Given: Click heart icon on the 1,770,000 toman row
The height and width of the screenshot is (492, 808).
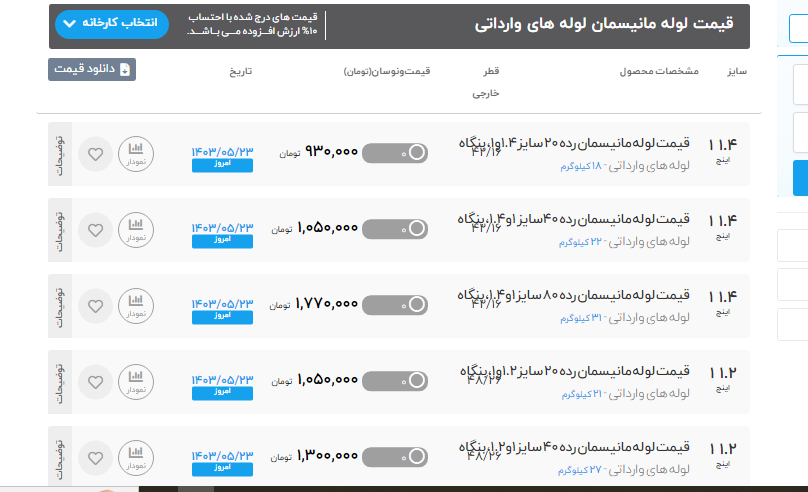Looking at the screenshot, I should pos(95,306).
